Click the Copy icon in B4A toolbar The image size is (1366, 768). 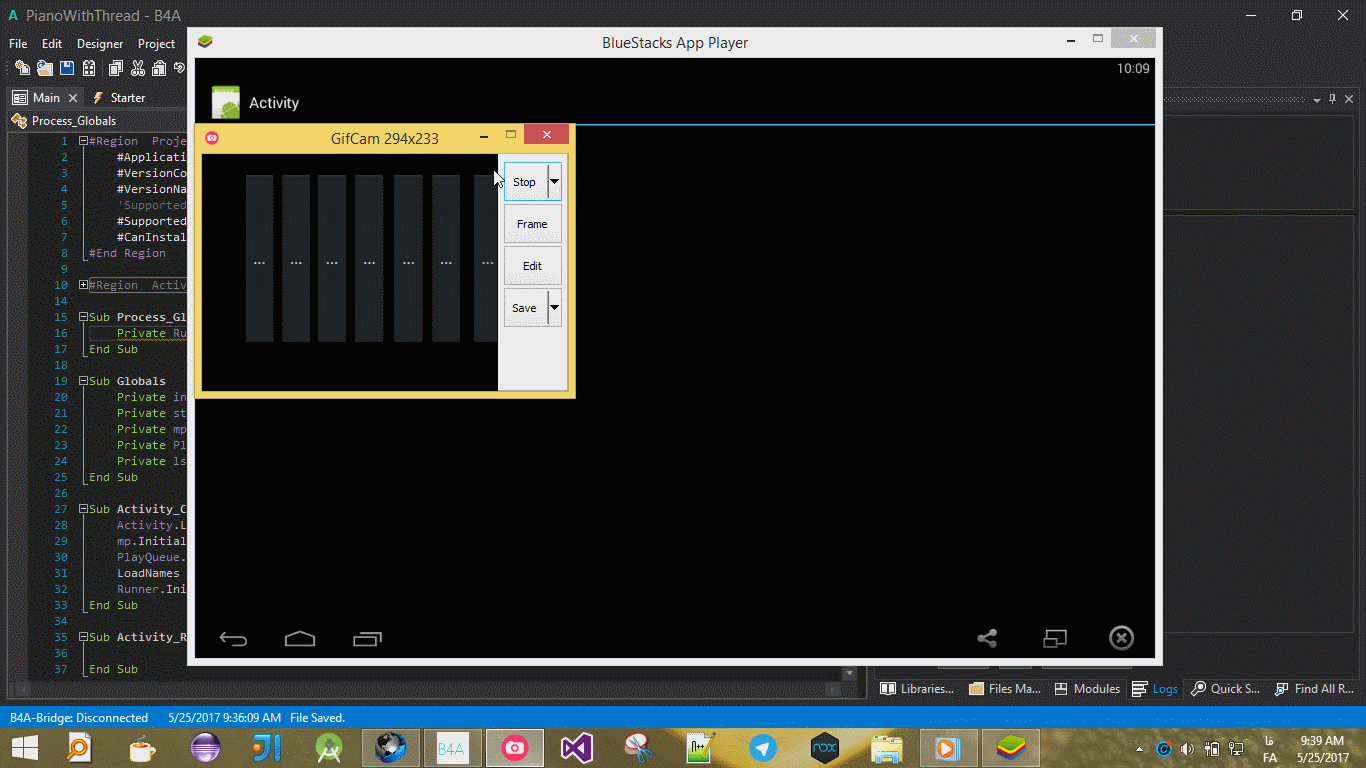(x=115, y=68)
